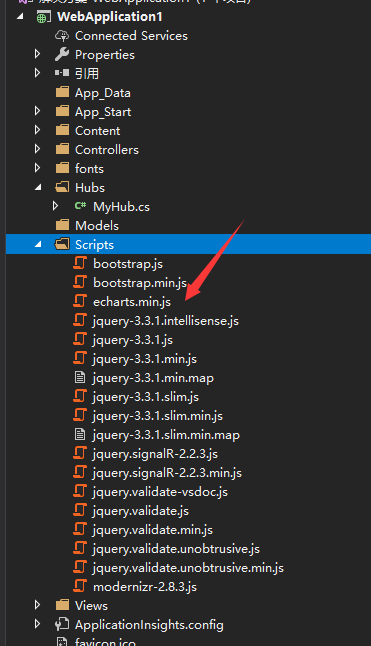Select jquery-3.3.1.min.js file
Screen dimensions: 371x646
coord(145,358)
